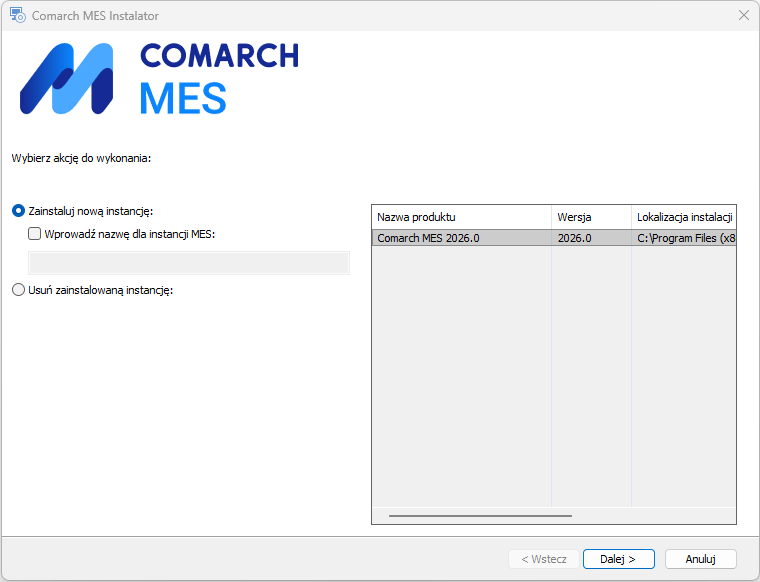This screenshot has height=582, width=760.
Task: Click the MES instance name input field
Action: [x=189, y=263]
